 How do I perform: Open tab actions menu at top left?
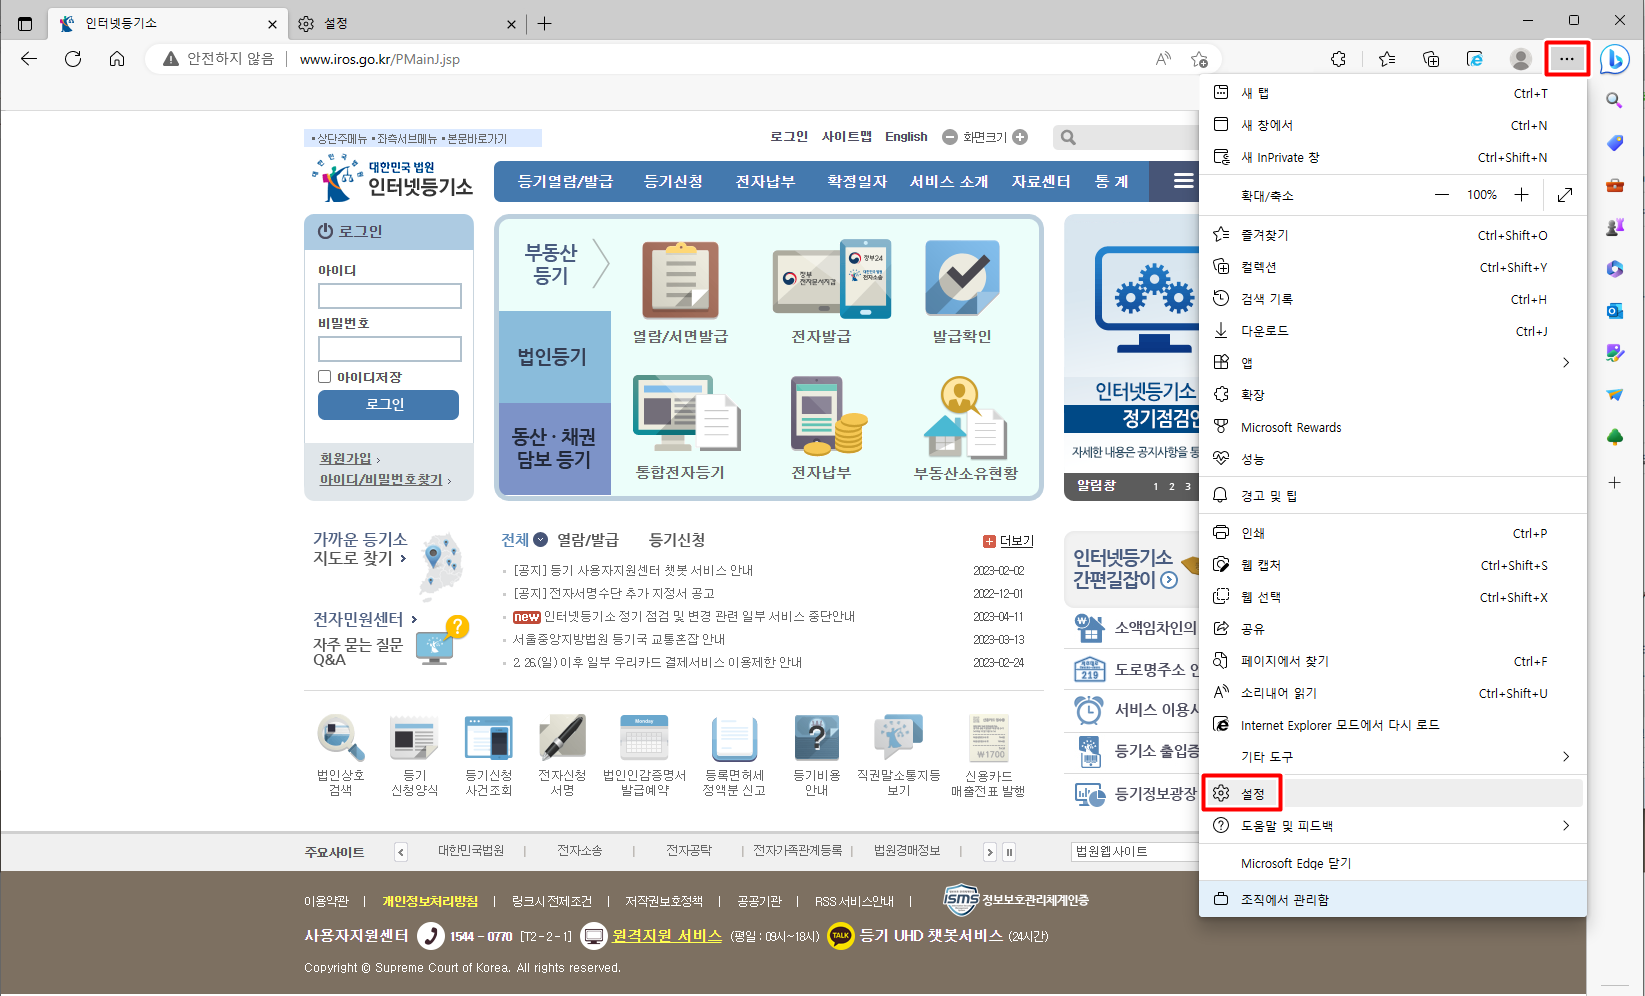(x=25, y=23)
